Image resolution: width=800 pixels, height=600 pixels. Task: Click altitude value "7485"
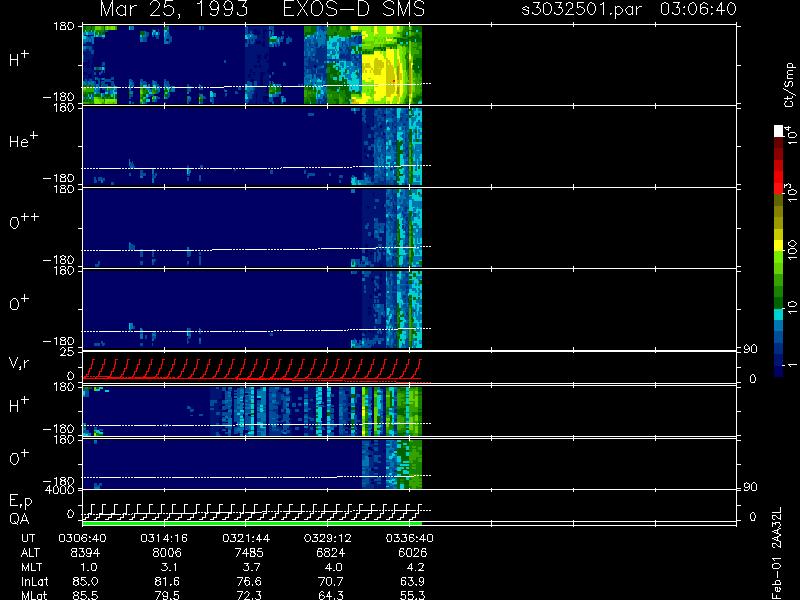pos(248,553)
